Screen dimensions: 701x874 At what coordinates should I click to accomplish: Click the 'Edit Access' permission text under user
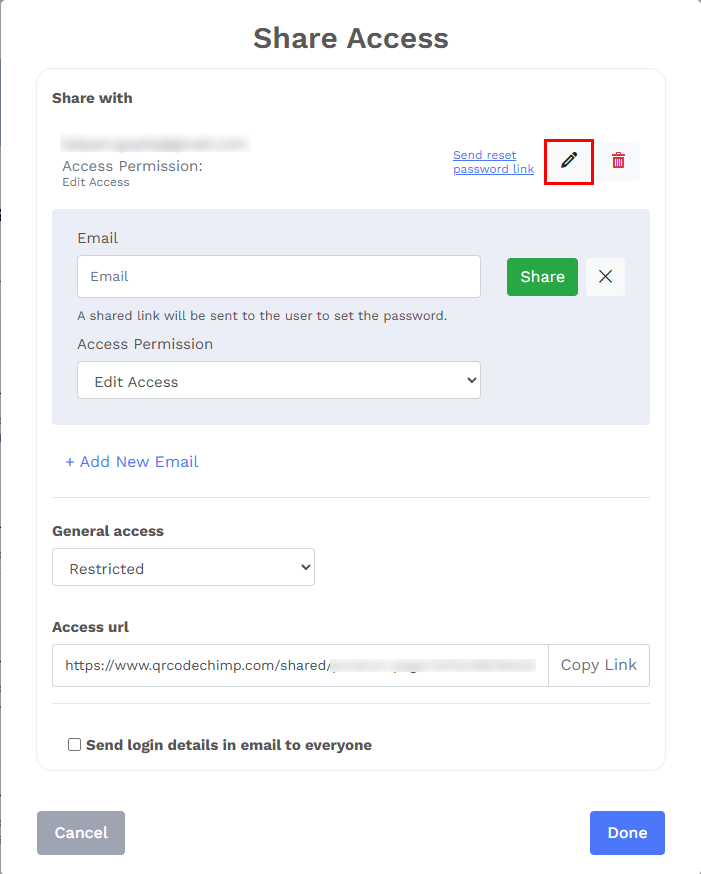96,182
